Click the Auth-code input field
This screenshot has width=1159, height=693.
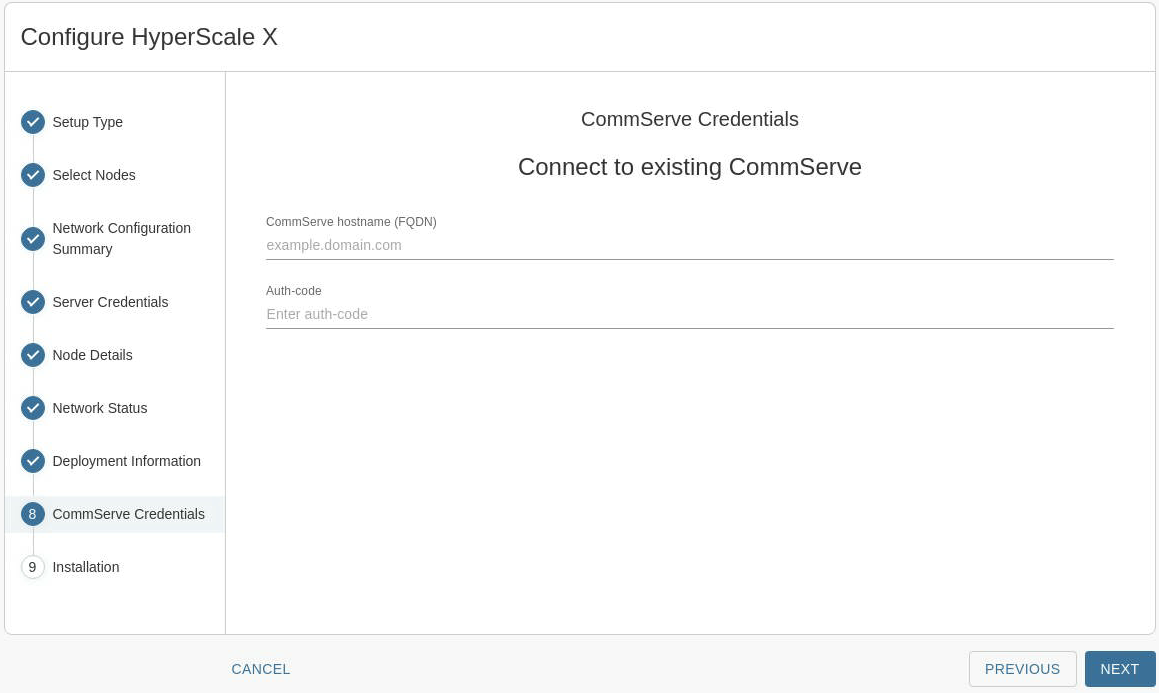[689, 314]
